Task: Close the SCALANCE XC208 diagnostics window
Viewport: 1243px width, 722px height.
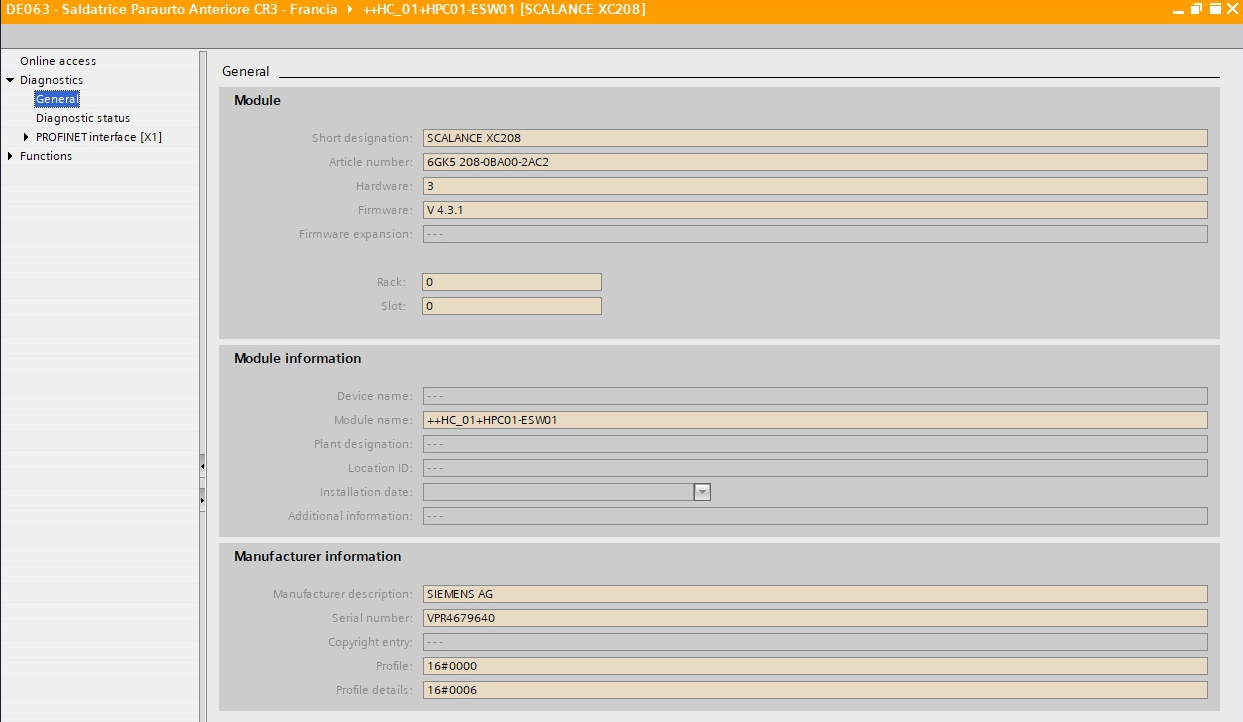Action: coord(1232,9)
